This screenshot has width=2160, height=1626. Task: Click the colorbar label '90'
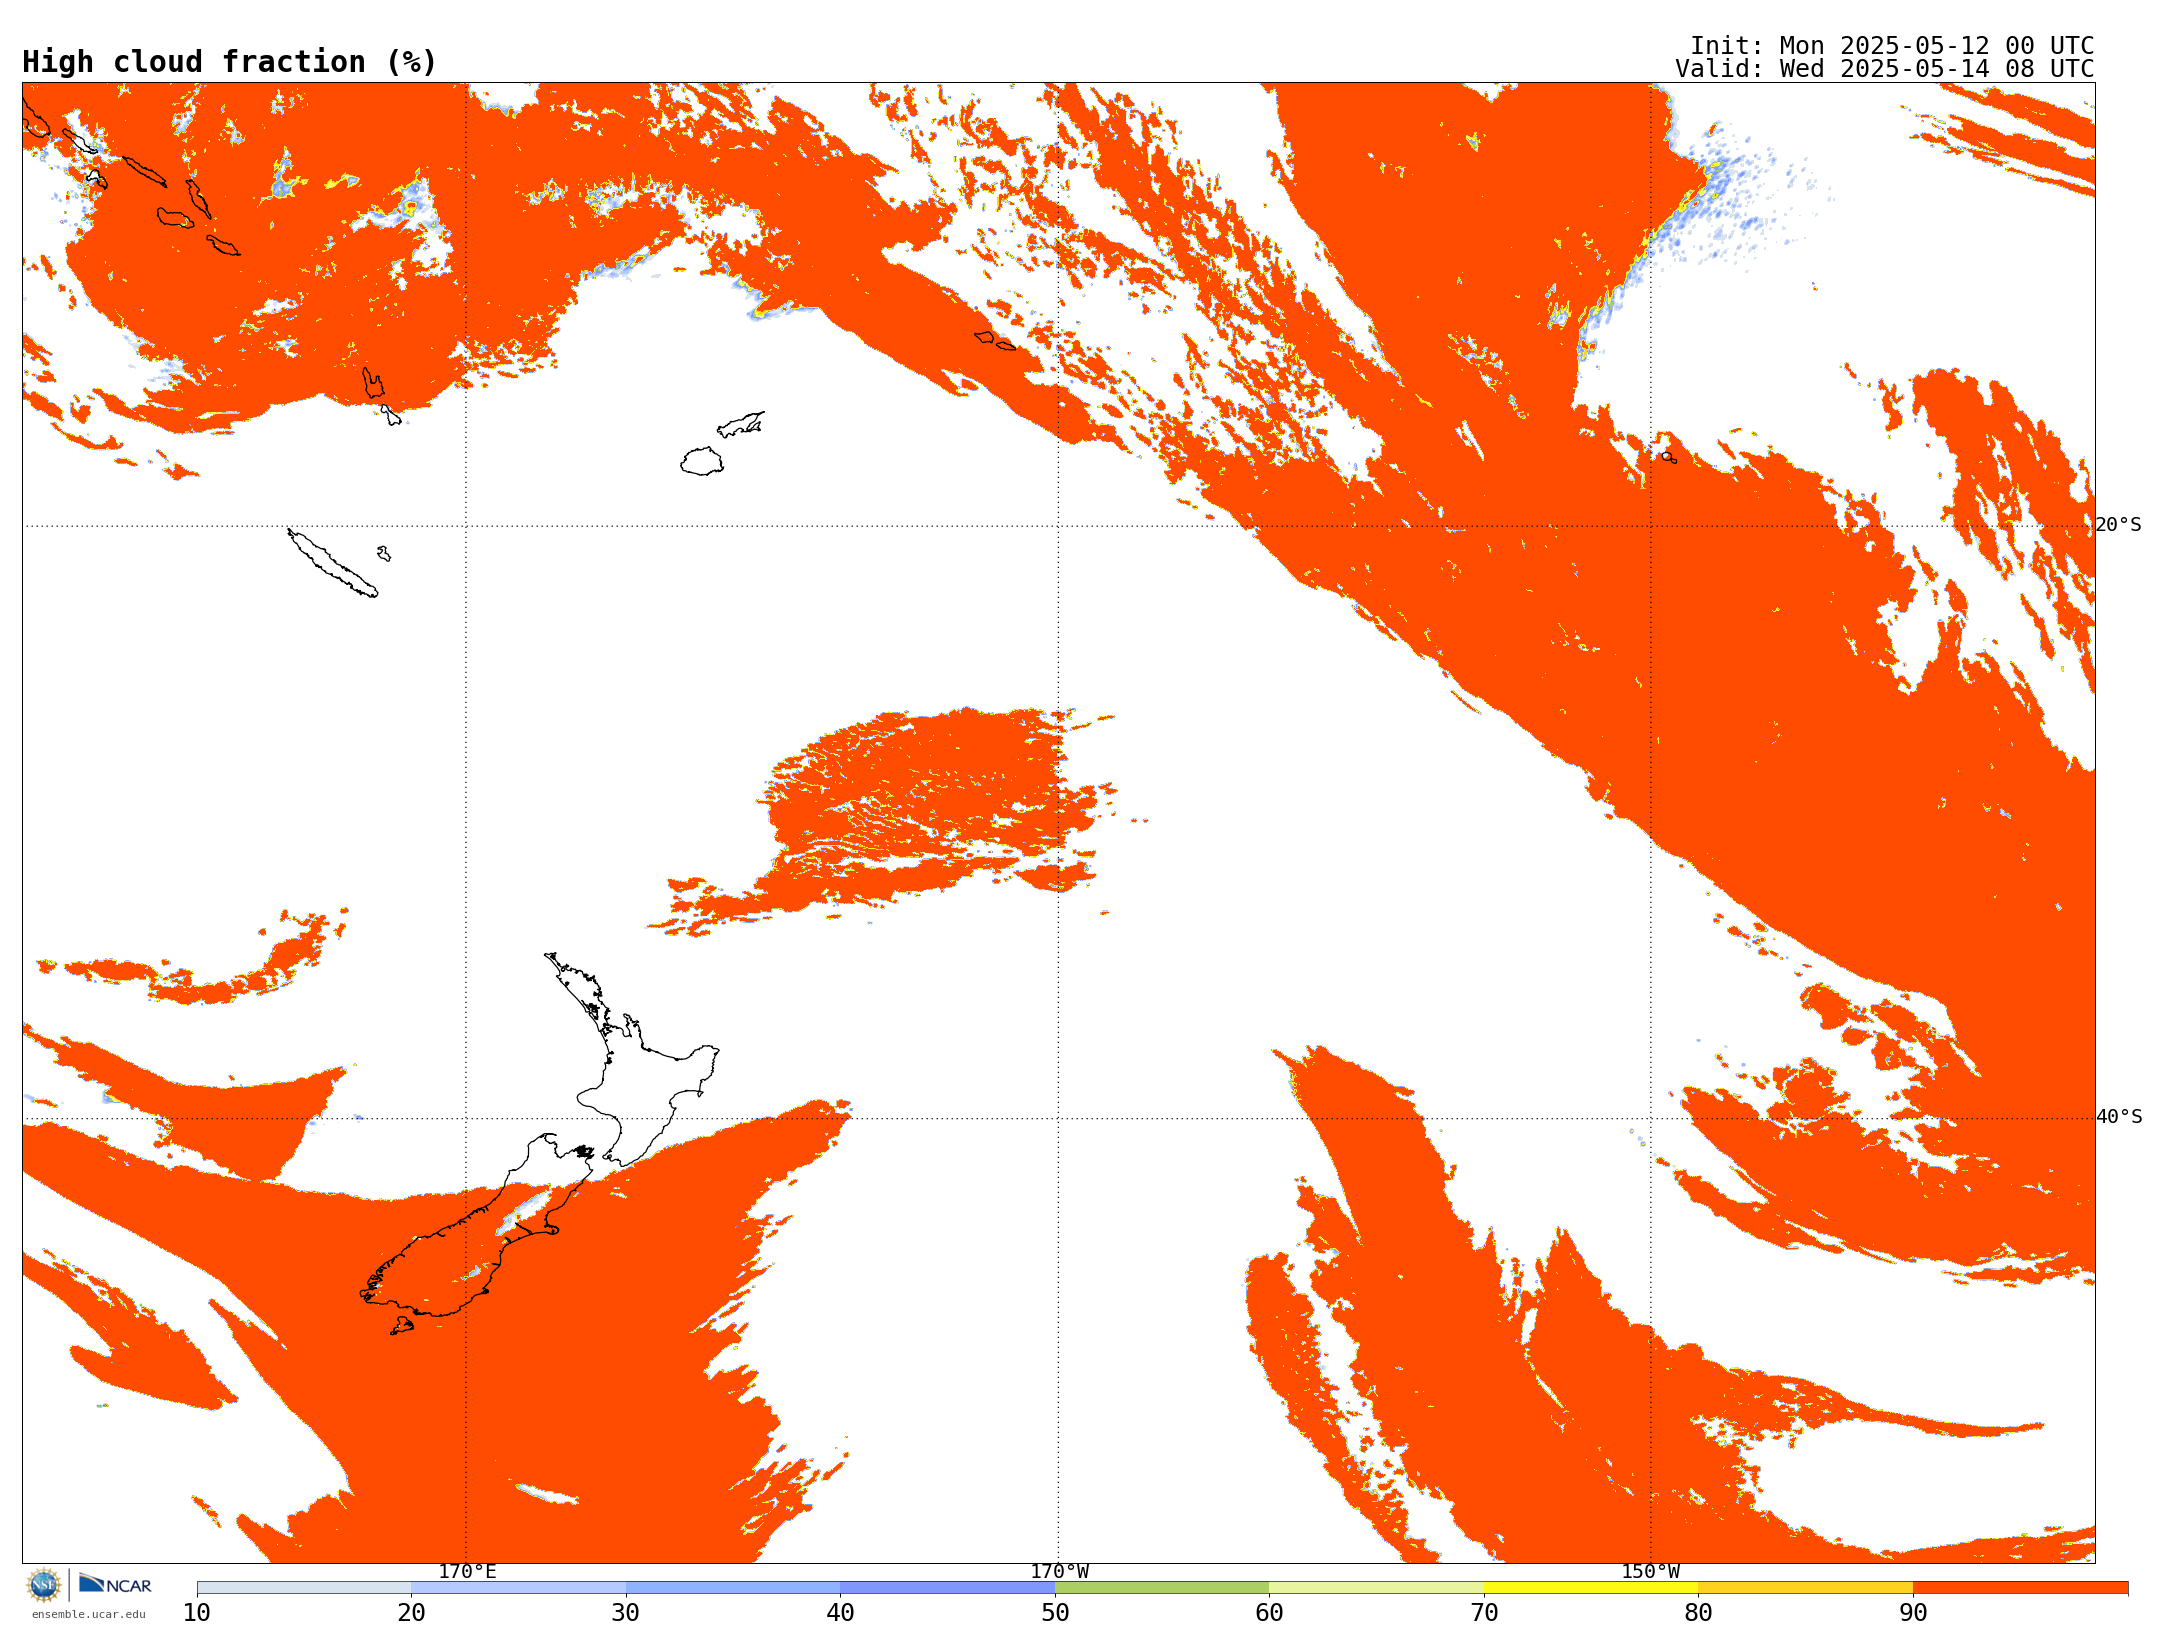click(x=1913, y=1613)
